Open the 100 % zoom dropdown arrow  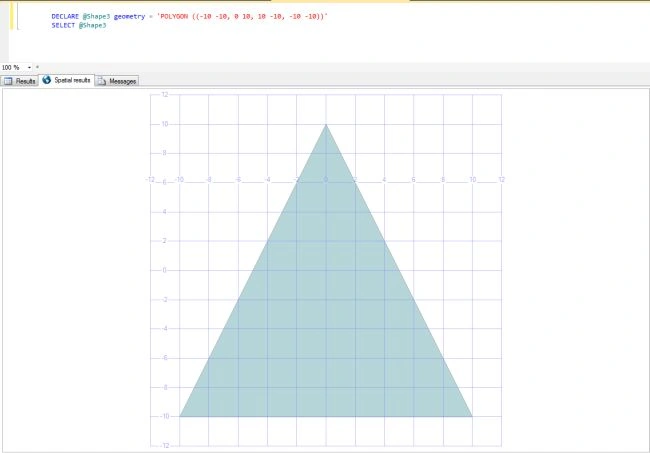click(29, 68)
